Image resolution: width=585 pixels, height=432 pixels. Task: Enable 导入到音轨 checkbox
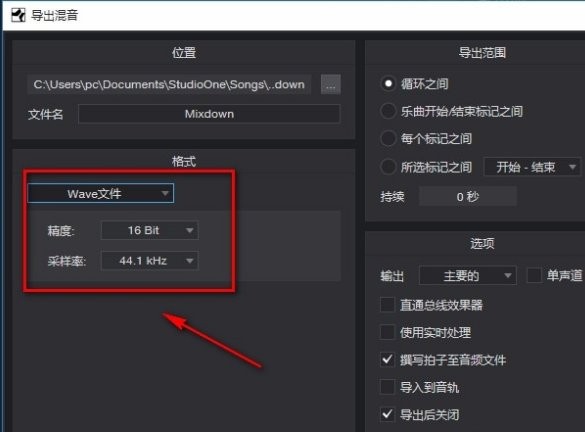tap(387, 387)
